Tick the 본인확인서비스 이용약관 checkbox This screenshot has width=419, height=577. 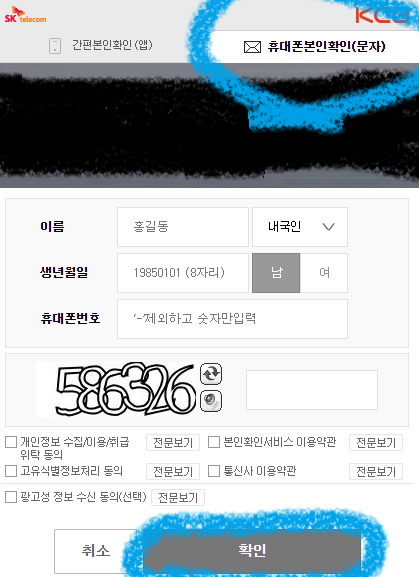click(x=214, y=442)
